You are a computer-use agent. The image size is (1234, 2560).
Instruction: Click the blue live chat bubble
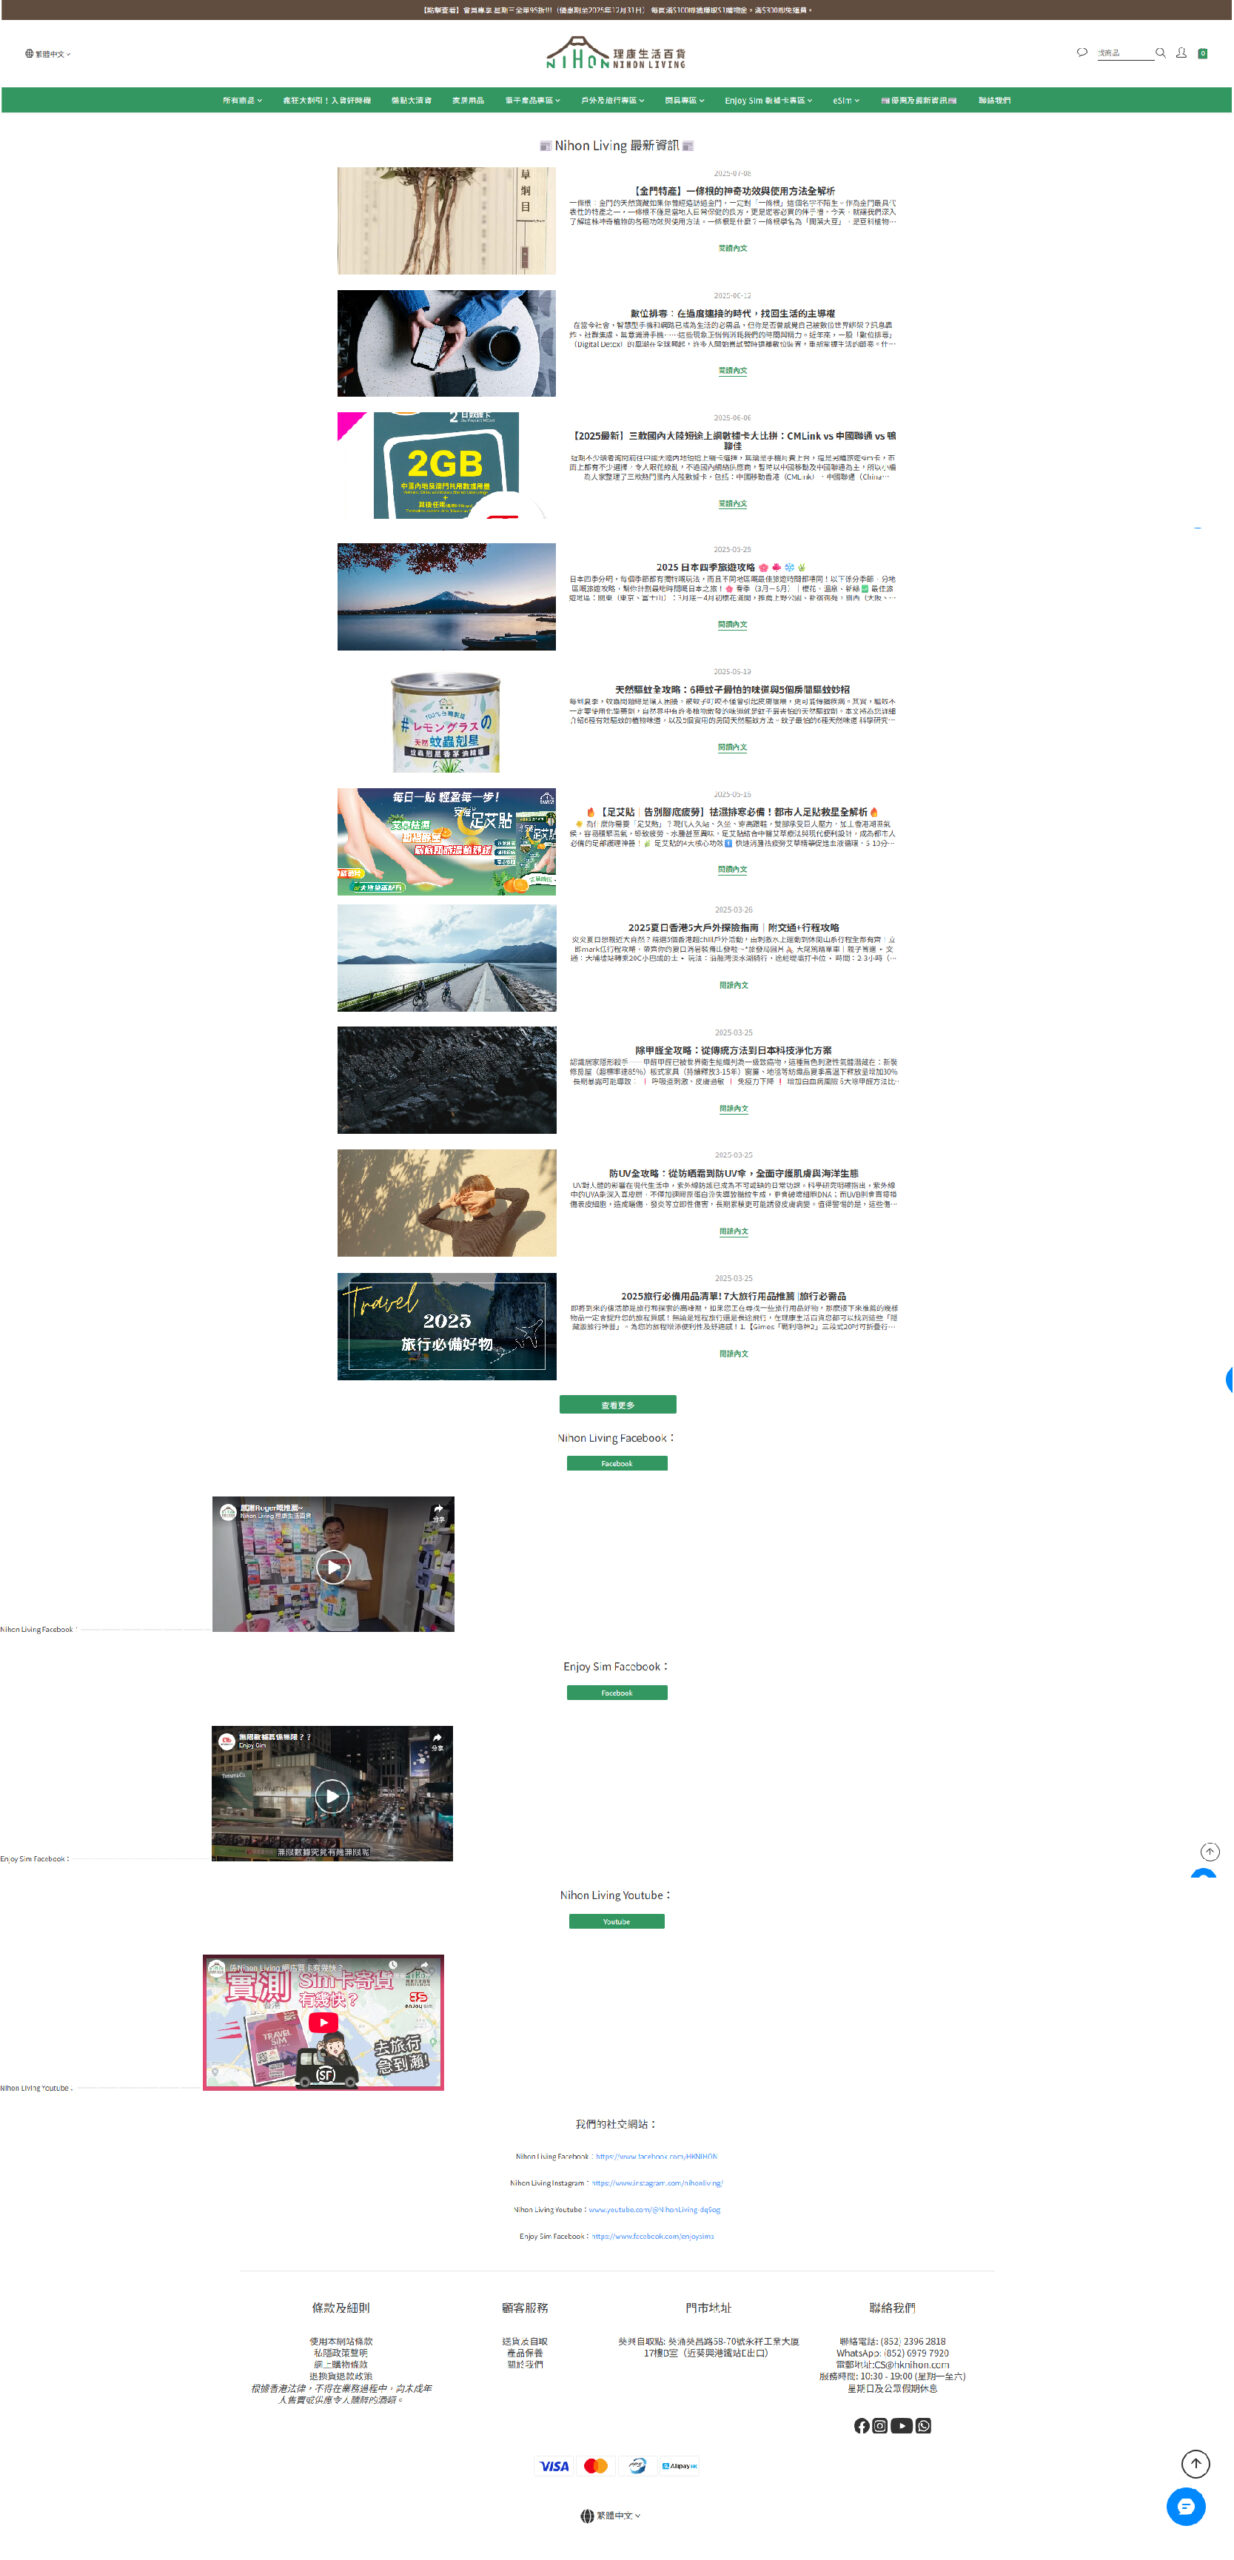pyautogui.click(x=1185, y=2505)
